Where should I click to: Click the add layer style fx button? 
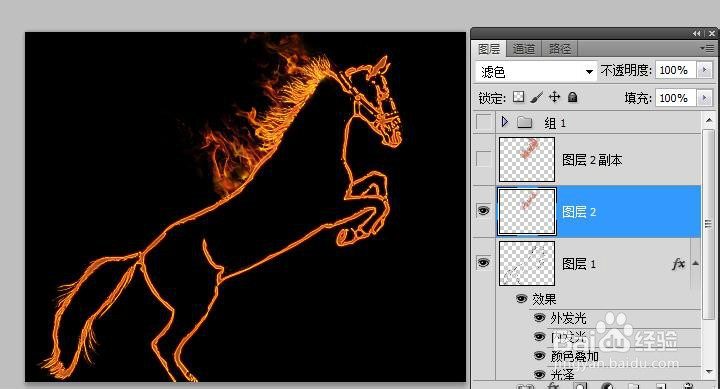[554, 386]
